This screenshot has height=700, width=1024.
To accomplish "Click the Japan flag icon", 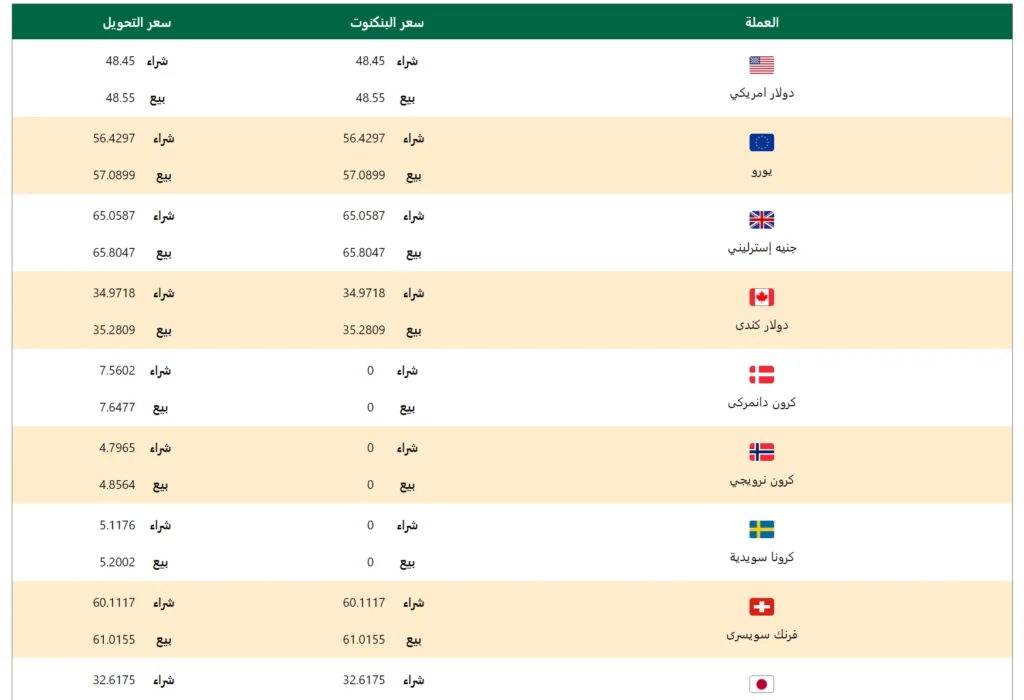I will pyautogui.click(x=761, y=684).
